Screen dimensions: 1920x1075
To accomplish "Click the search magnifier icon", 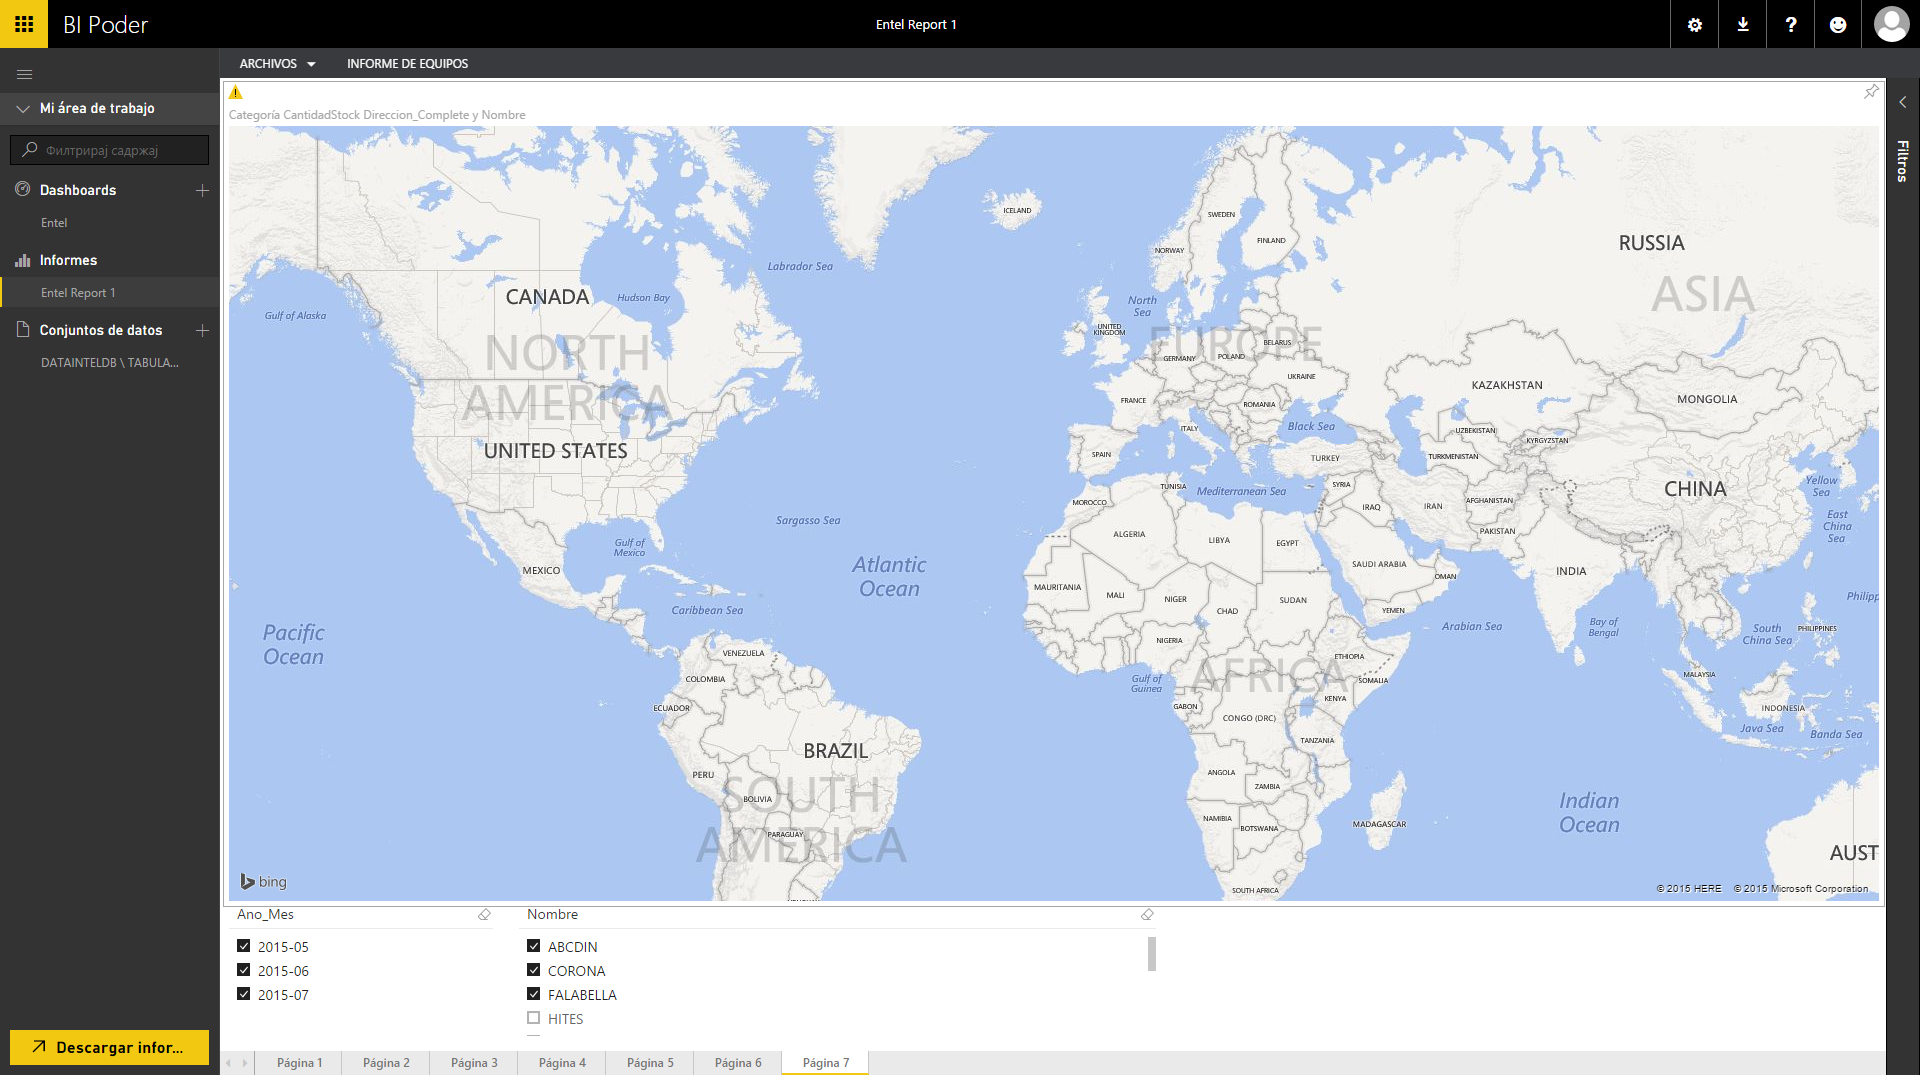I will (x=29, y=150).
